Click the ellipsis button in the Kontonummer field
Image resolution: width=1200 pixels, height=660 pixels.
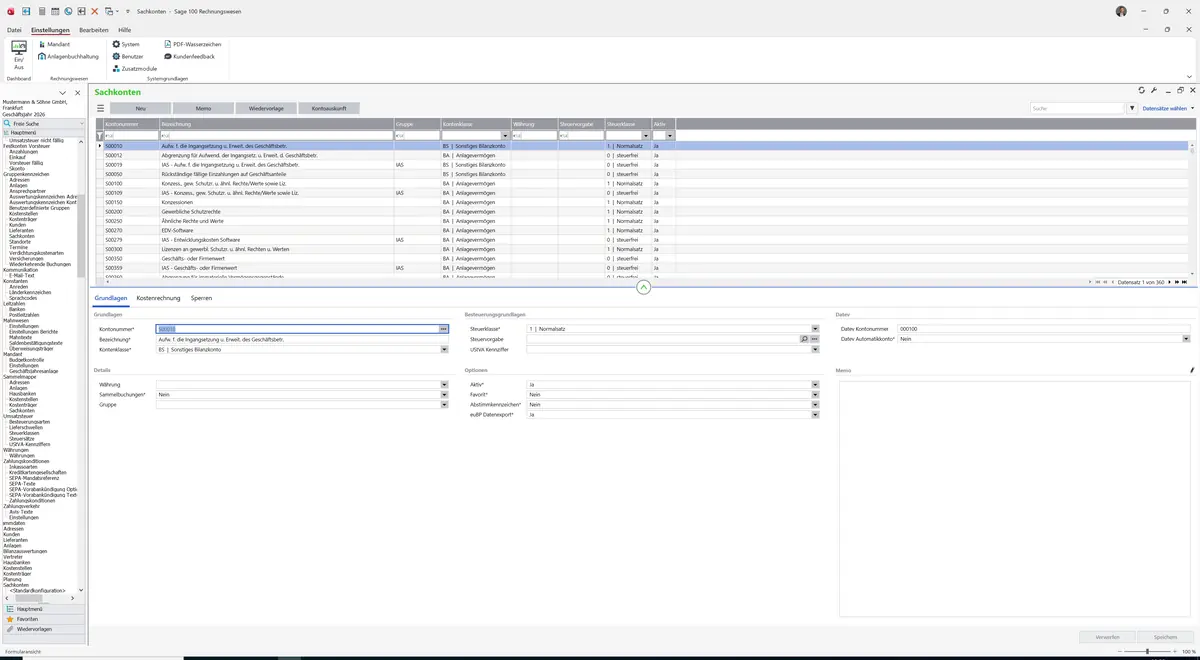444,328
